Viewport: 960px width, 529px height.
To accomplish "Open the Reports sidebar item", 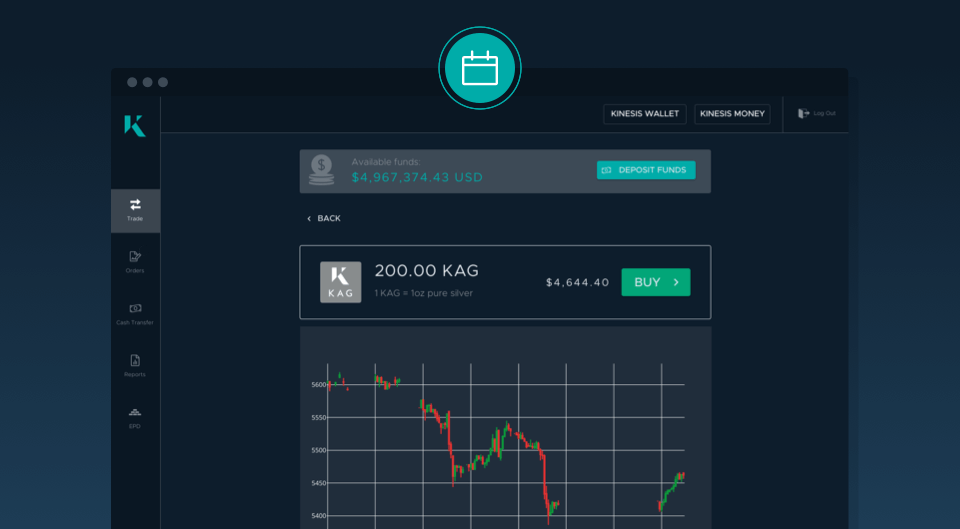I will tap(135, 366).
